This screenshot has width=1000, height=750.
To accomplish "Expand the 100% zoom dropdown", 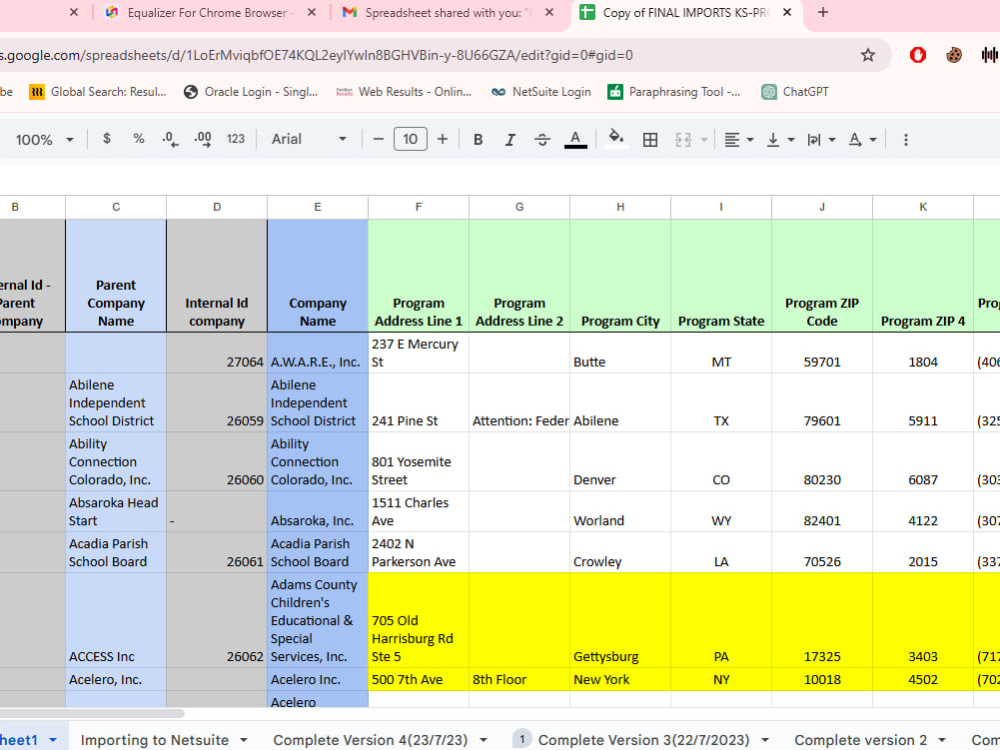I will click(x=44, y=140).
